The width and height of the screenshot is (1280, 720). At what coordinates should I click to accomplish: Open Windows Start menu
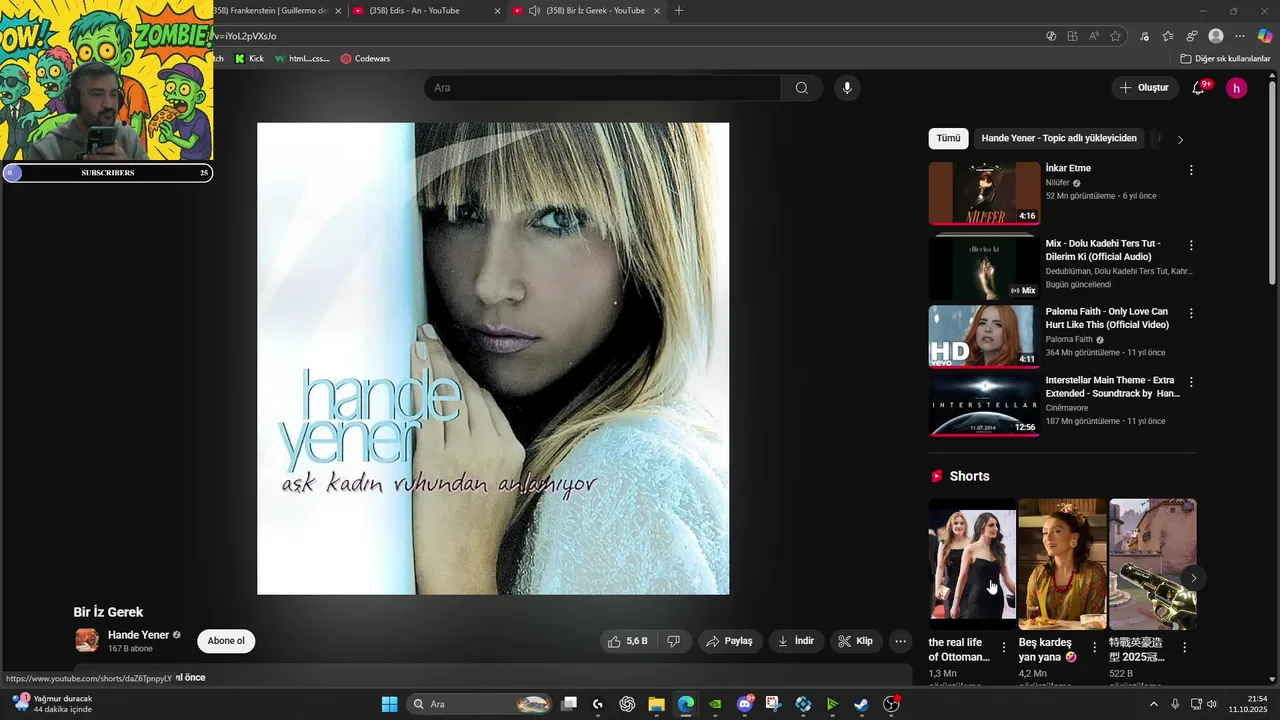(x=389, y=704)
